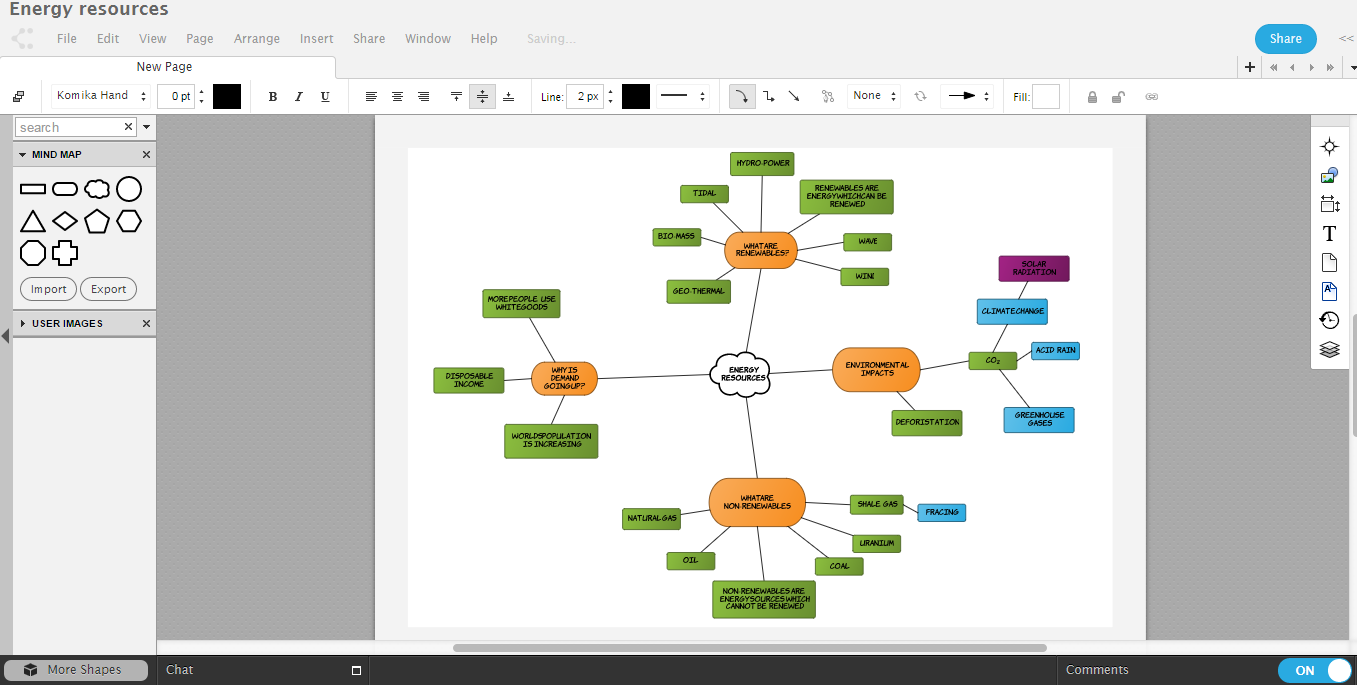Image resolution: width=1357 pixels, height=685 pixels.
Task: Open revision history via clock icon
Action: [1329, 320]
